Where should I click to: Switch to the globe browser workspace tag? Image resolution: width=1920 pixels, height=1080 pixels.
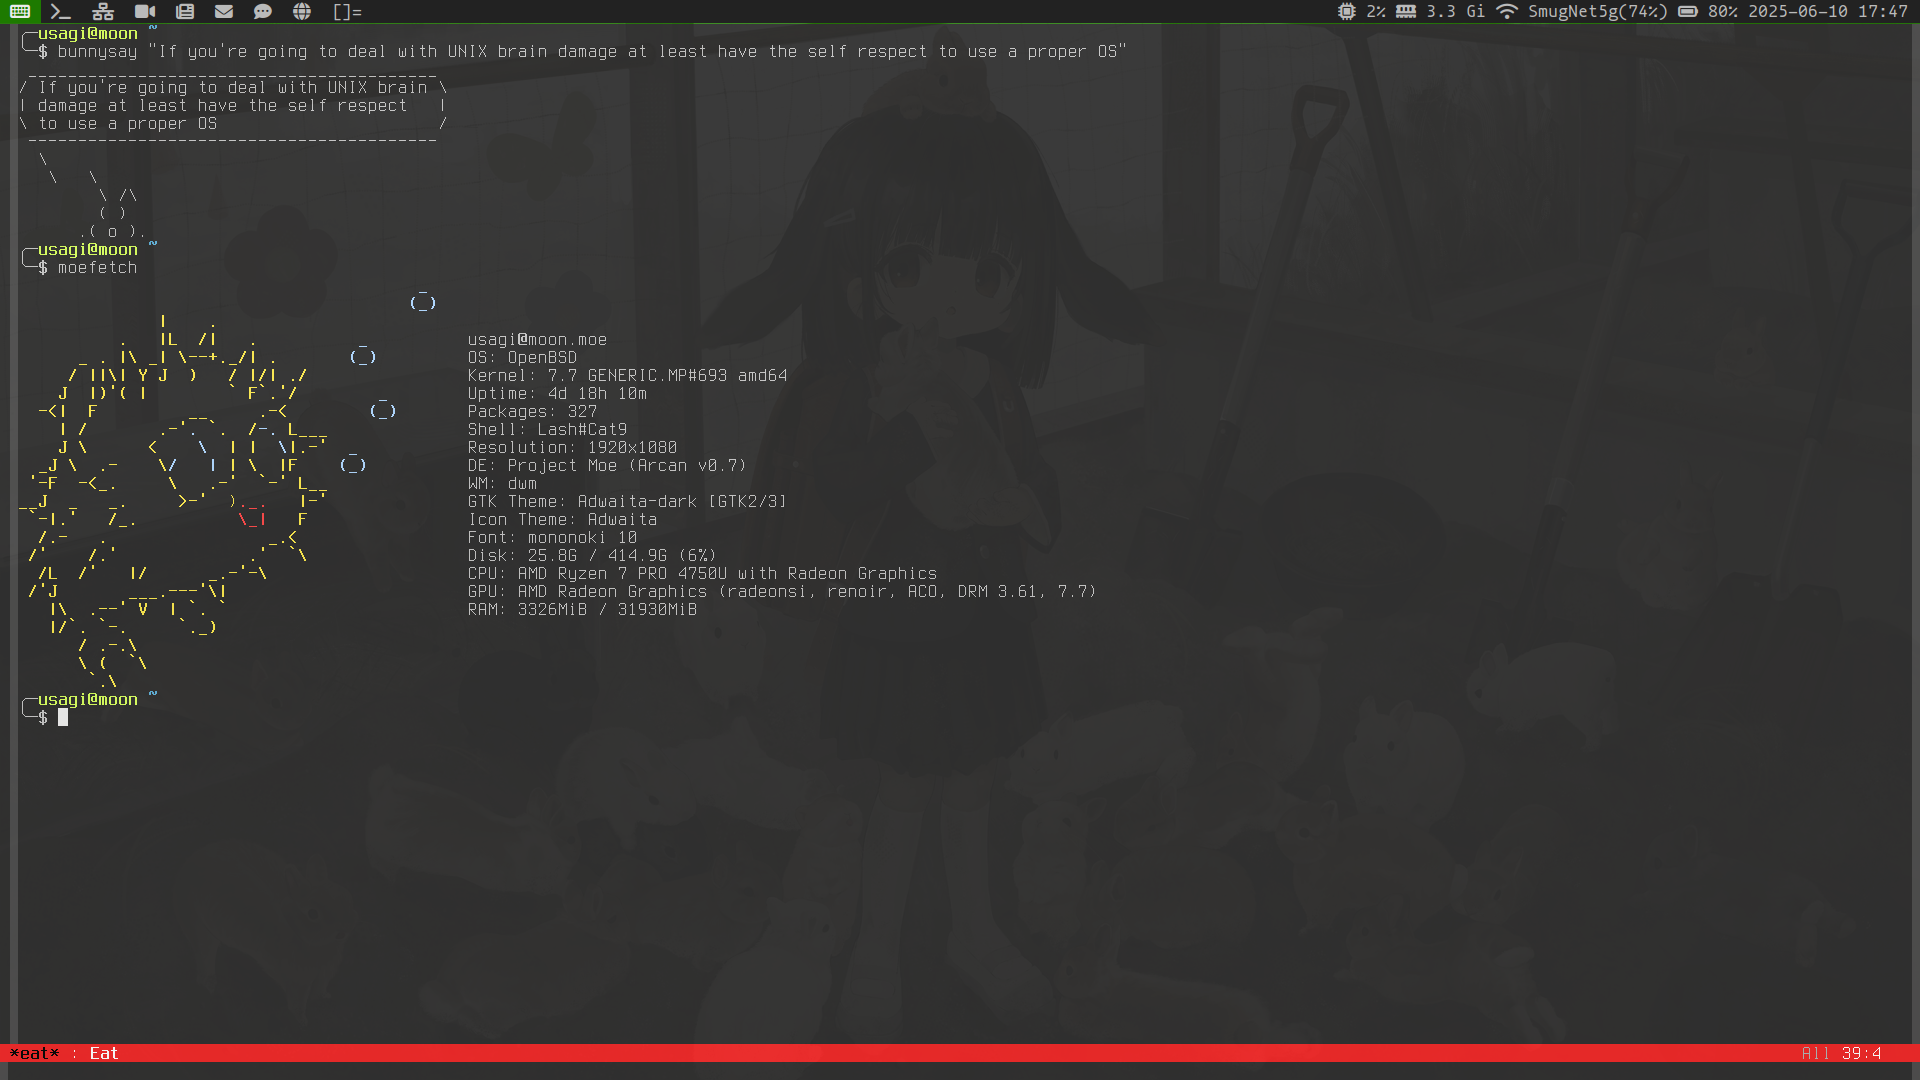coord(302,12)
